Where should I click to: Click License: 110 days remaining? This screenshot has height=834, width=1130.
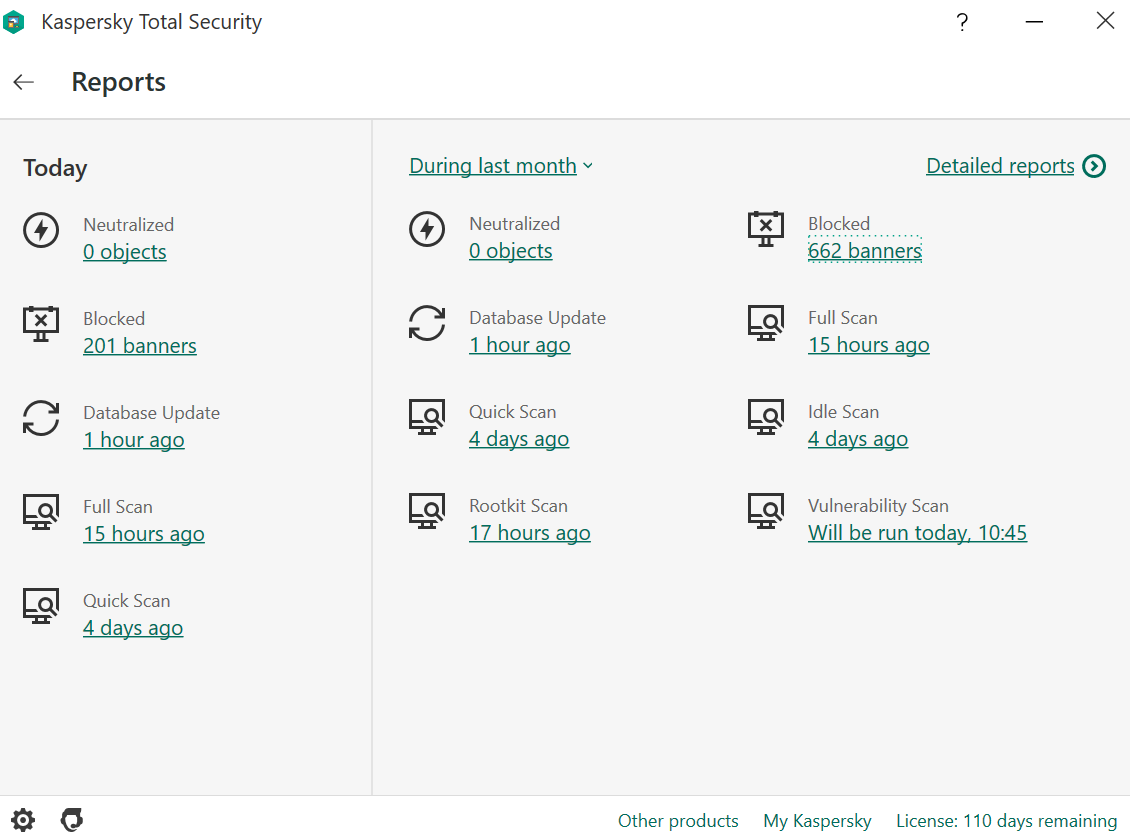click(1006, 821)
